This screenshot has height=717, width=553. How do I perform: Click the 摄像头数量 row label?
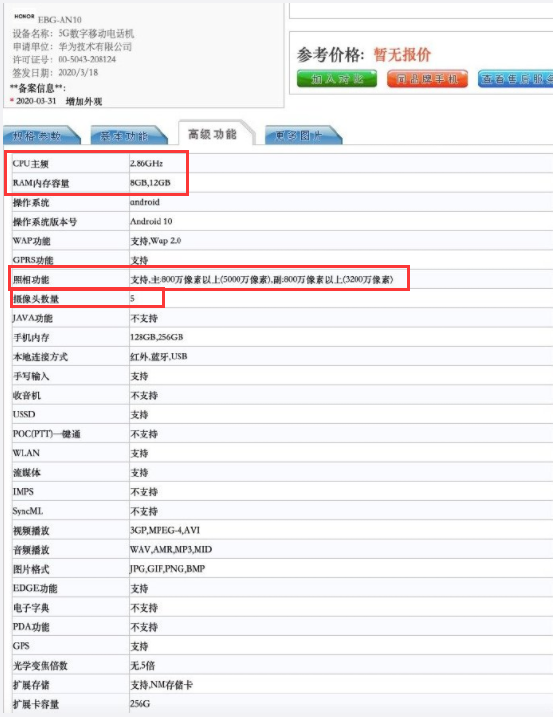tap(36, 299)
